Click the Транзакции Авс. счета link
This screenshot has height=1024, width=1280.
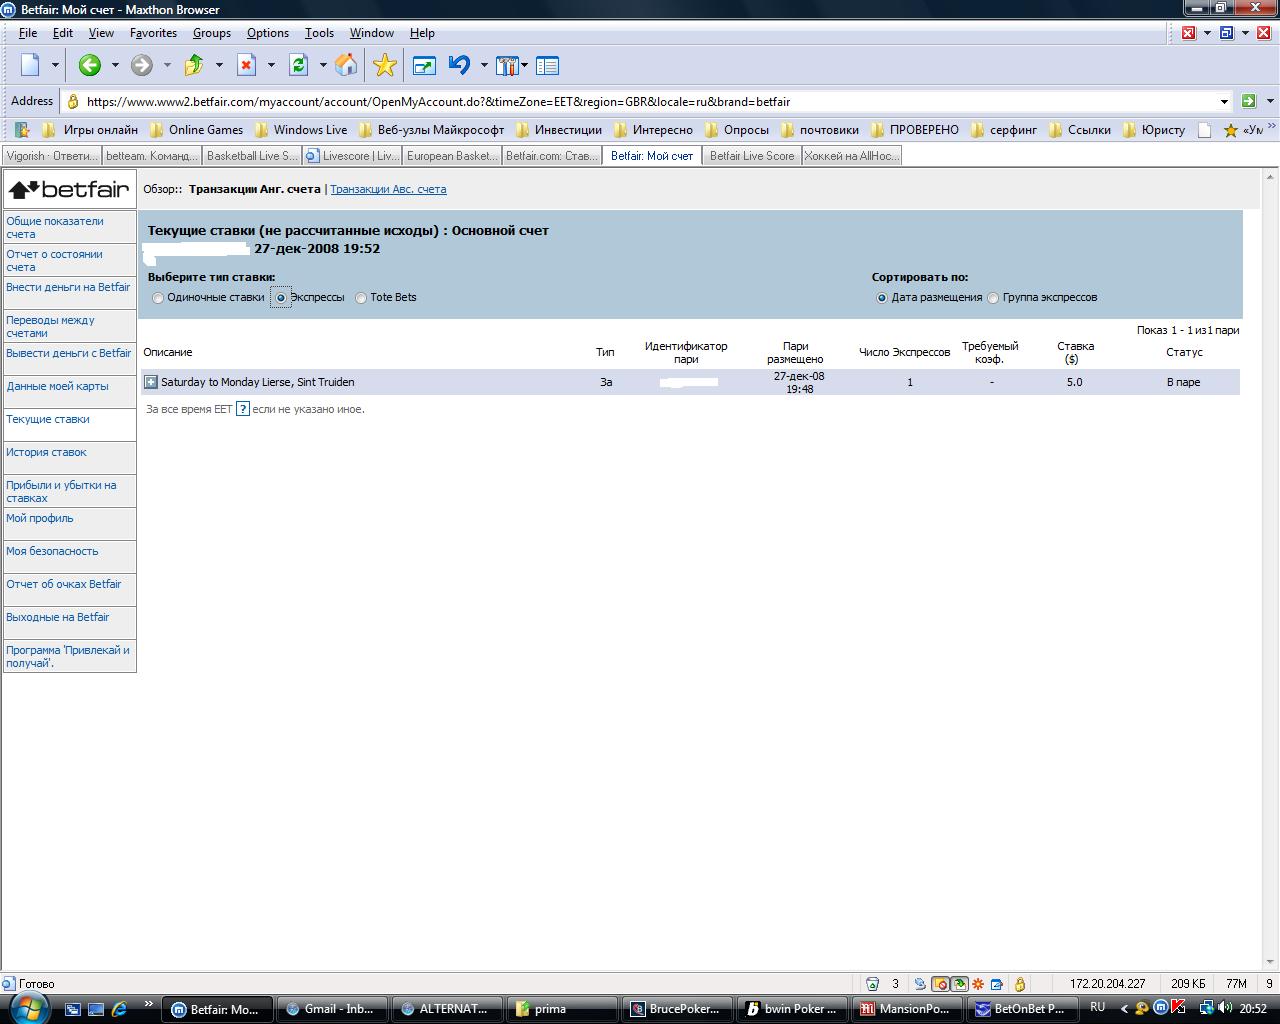click(x=388, y=189)
